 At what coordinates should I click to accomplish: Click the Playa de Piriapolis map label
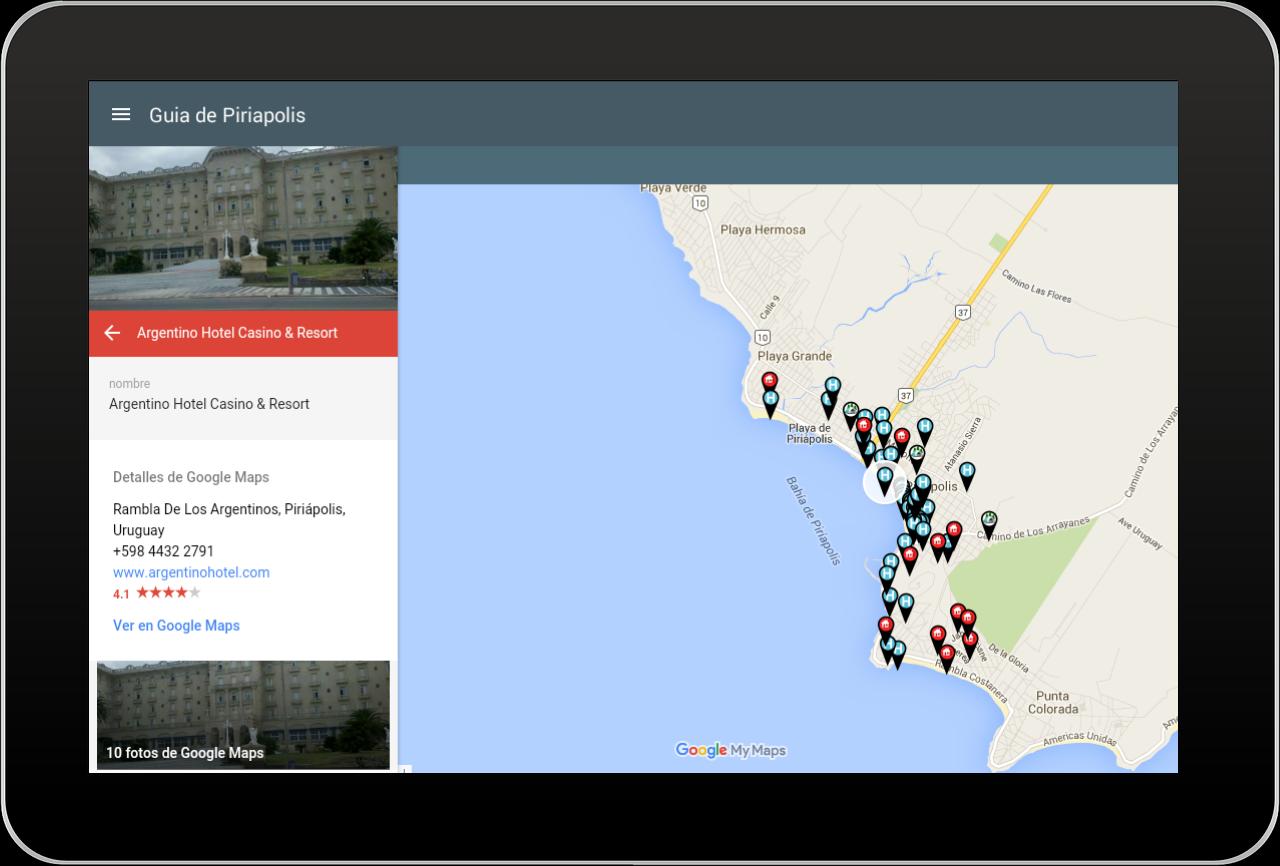[809, 433]
